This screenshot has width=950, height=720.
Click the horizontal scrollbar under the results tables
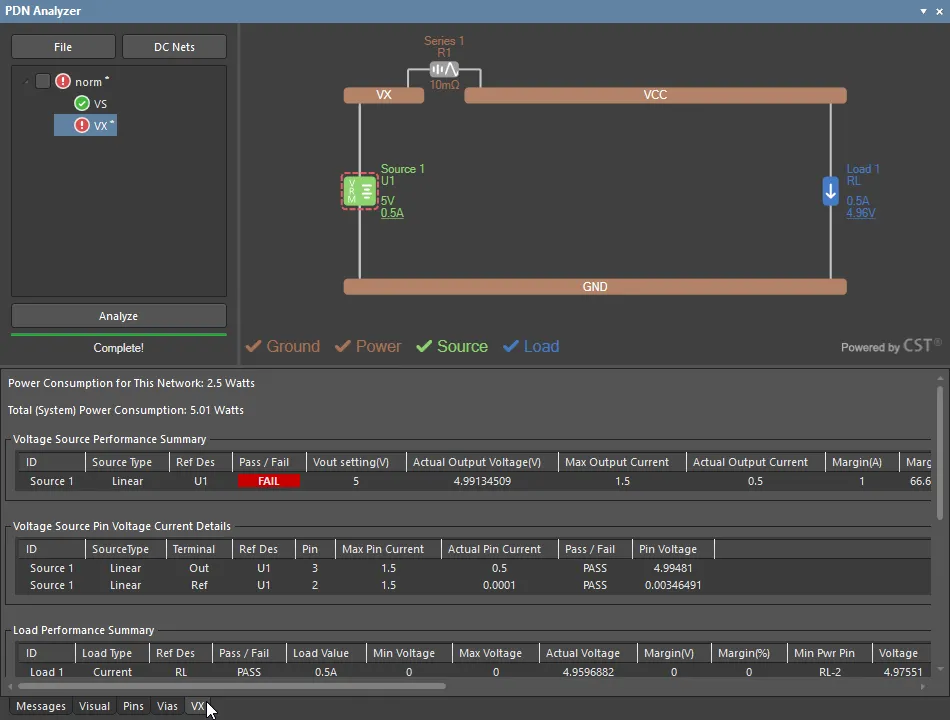point(230,686)
